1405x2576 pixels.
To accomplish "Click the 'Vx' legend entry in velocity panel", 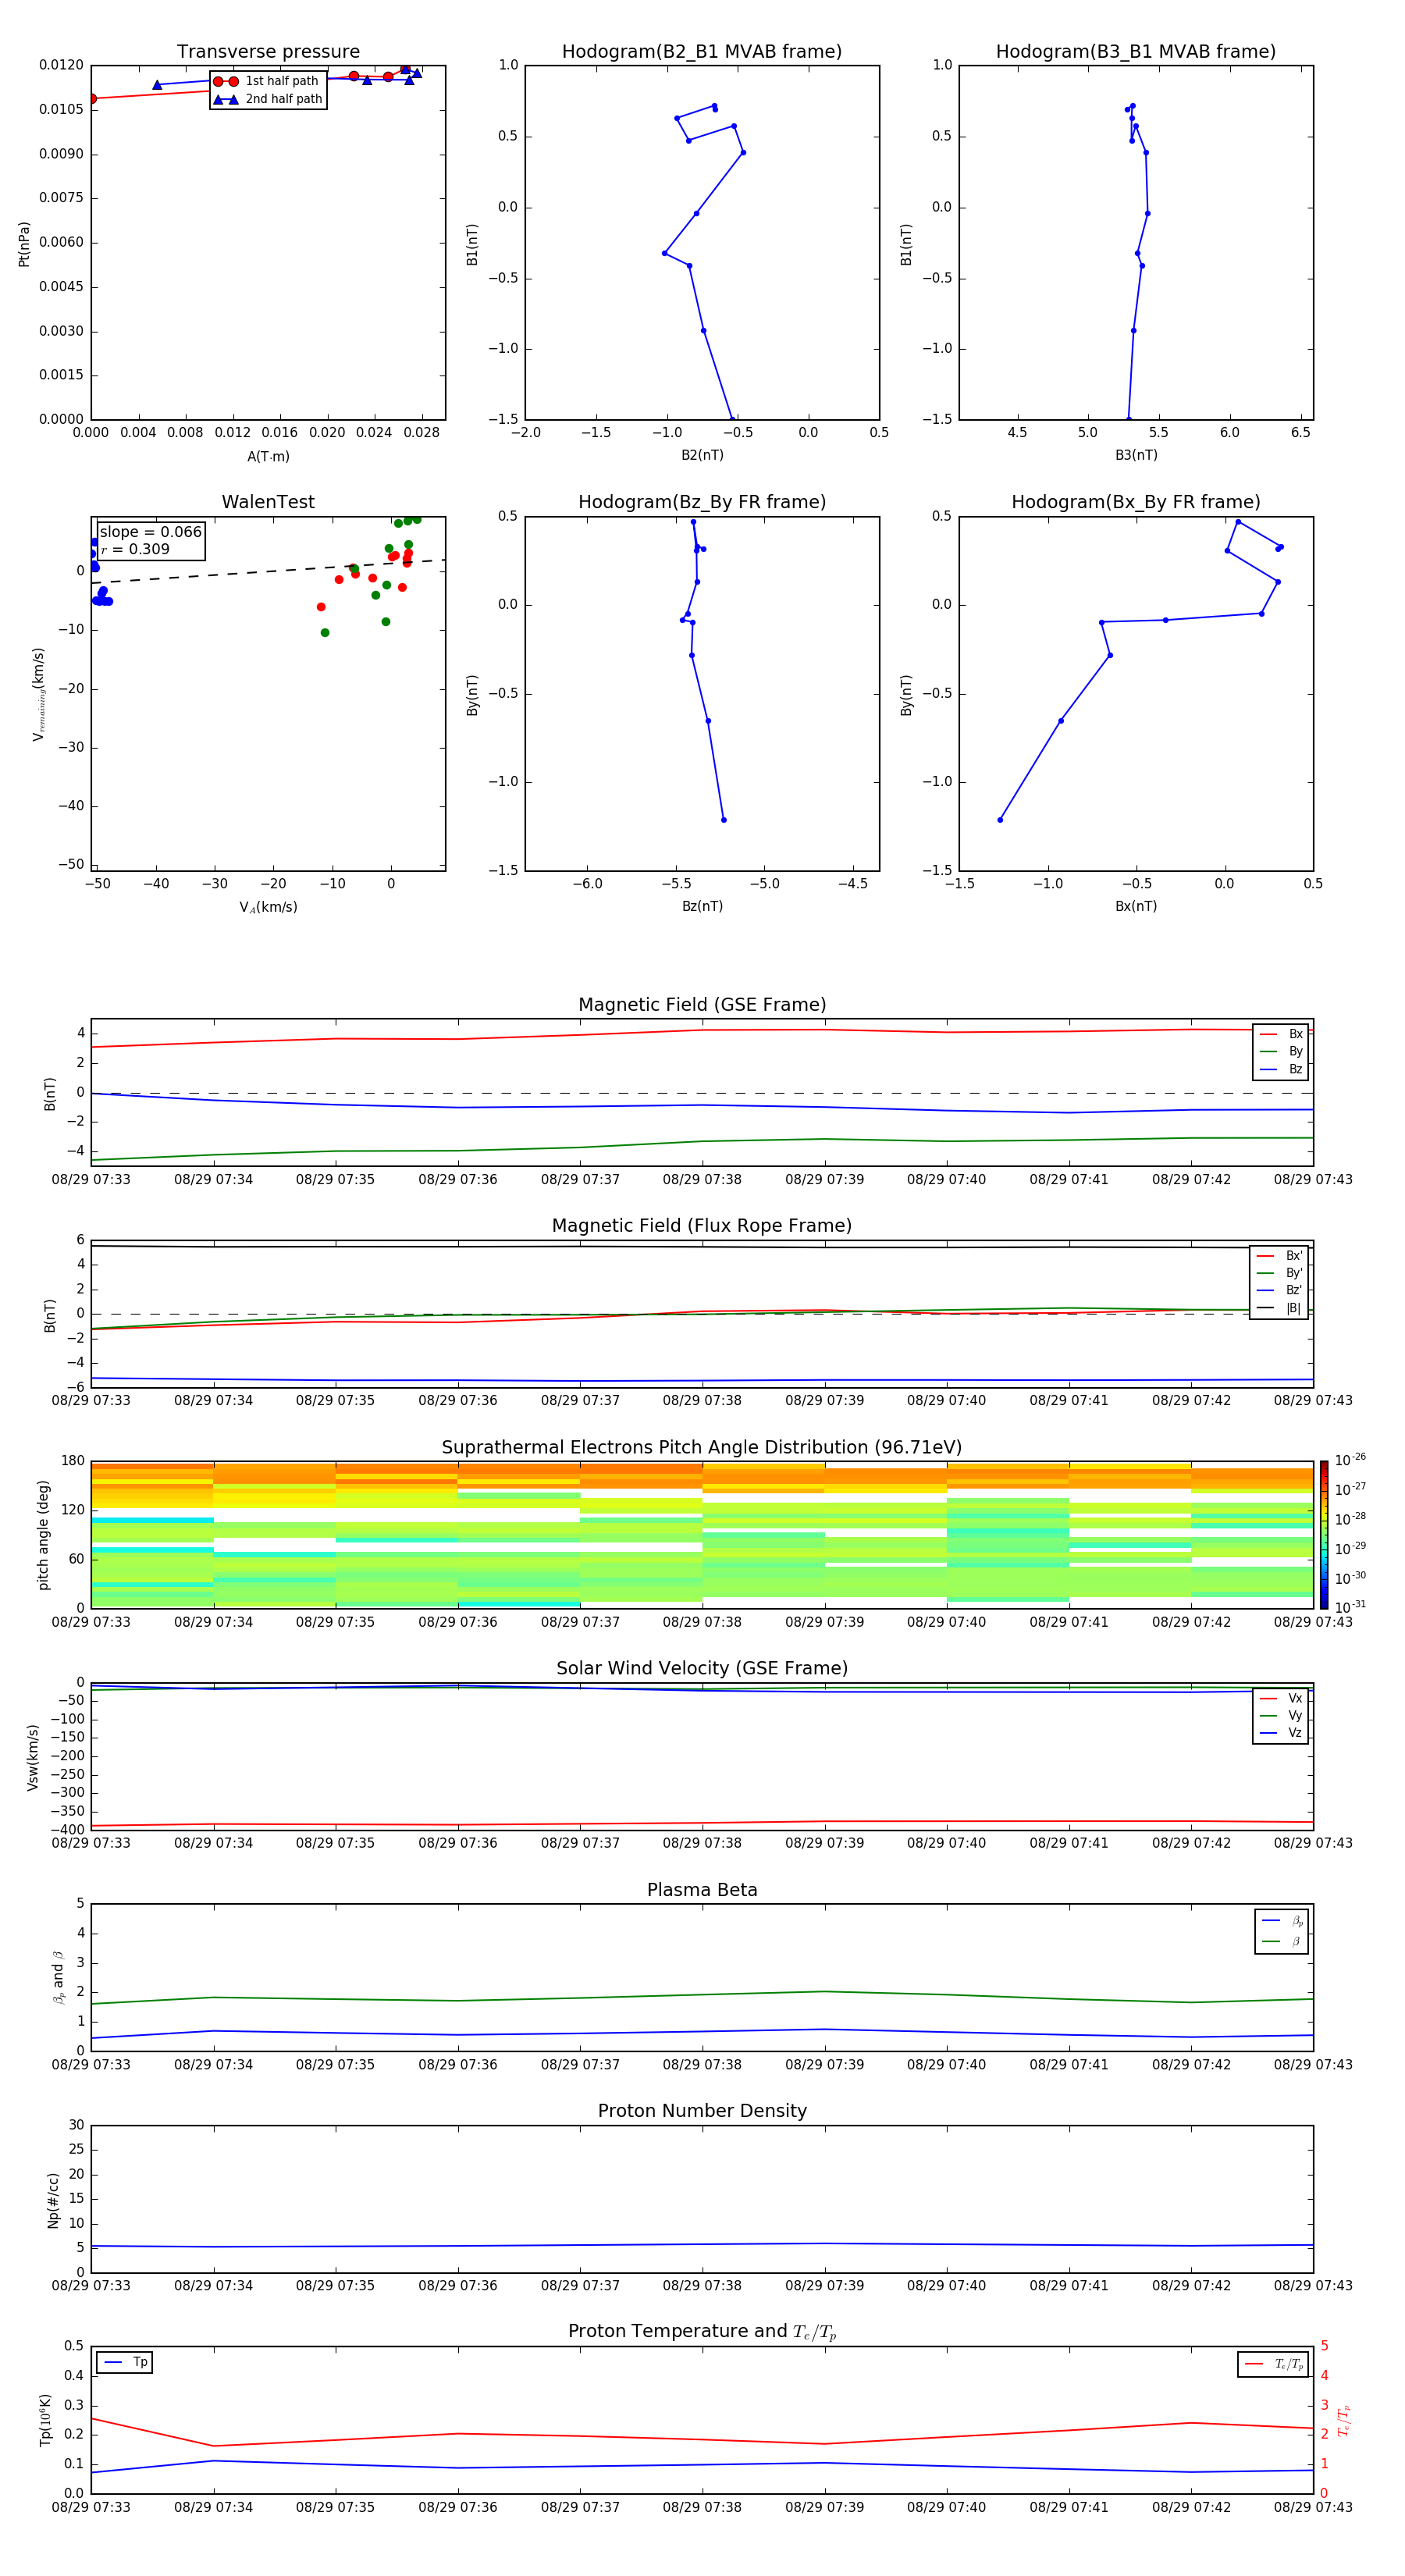I will tap(1281, 1698).
